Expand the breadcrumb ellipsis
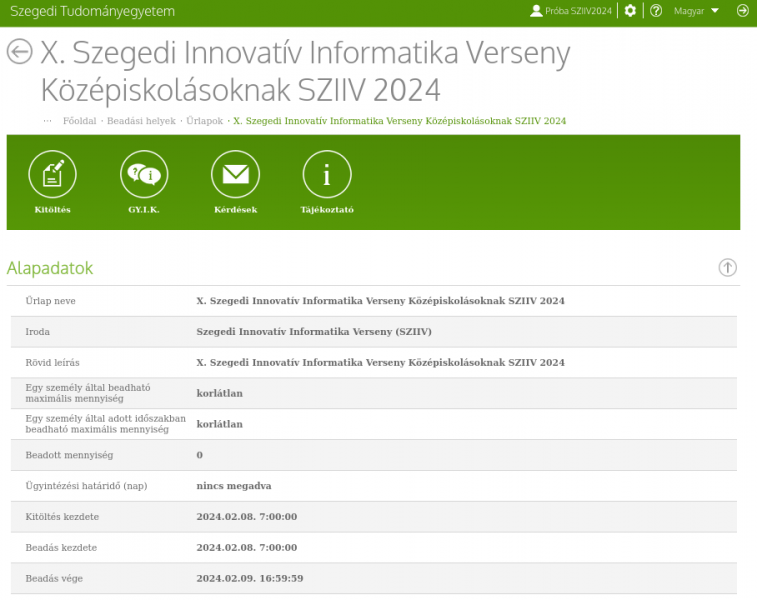Screen dimensions: 757x600 [x=47, y=121]
